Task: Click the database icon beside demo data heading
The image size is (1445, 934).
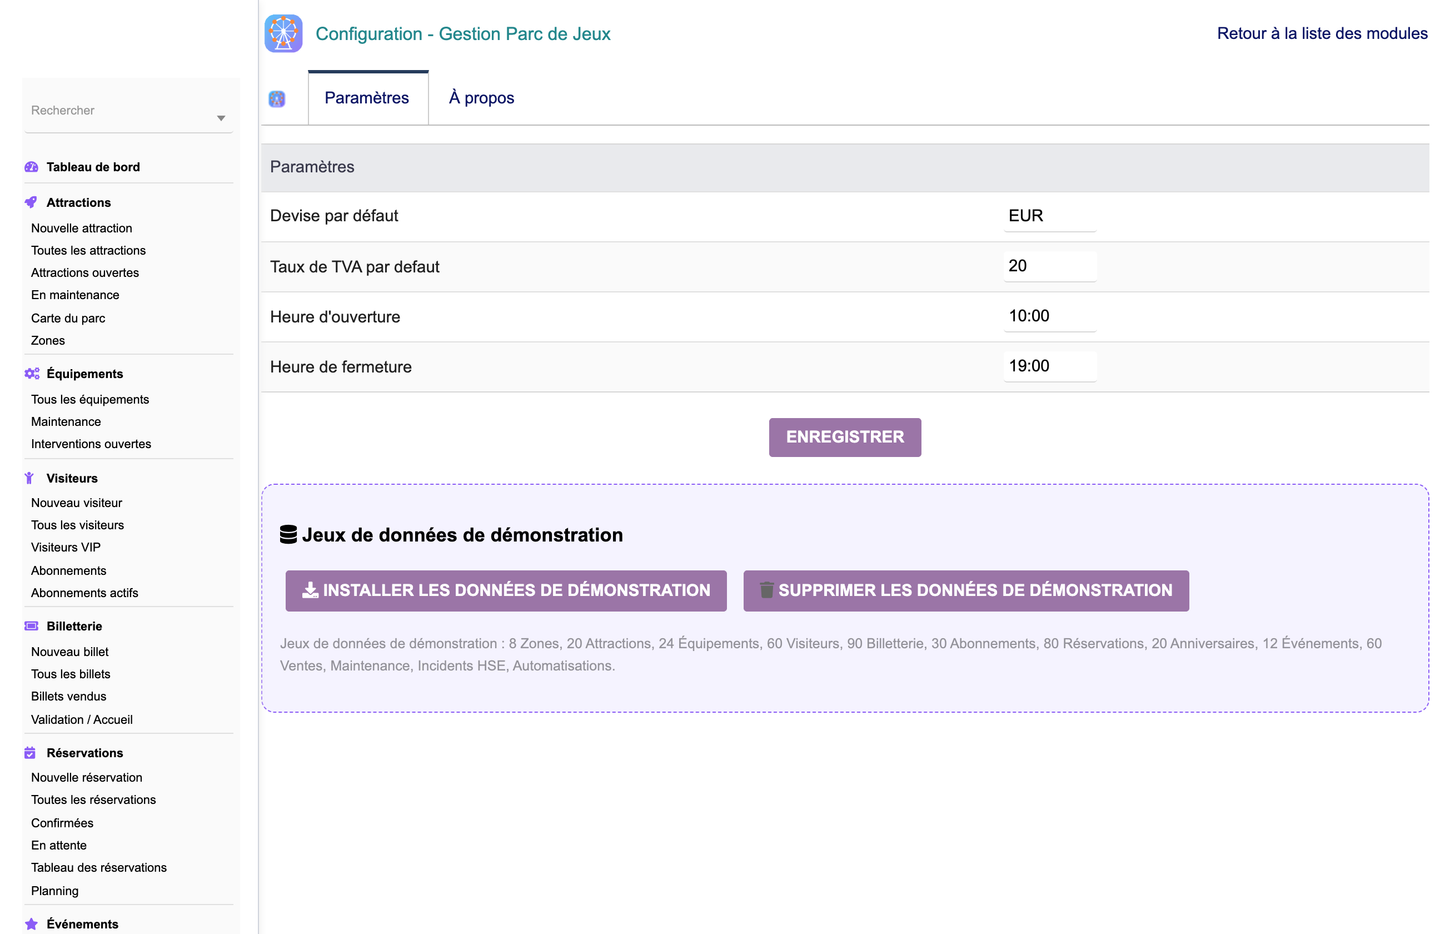Action: click(x=288, y=535)
